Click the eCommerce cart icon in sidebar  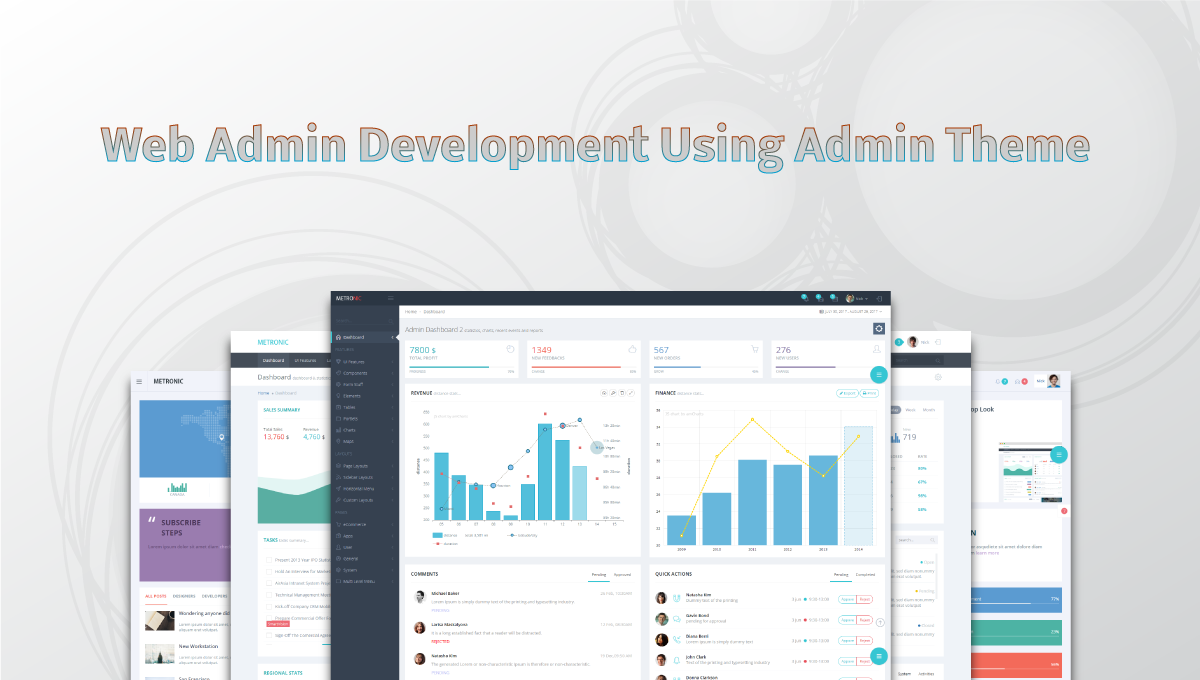click(338, 524)
